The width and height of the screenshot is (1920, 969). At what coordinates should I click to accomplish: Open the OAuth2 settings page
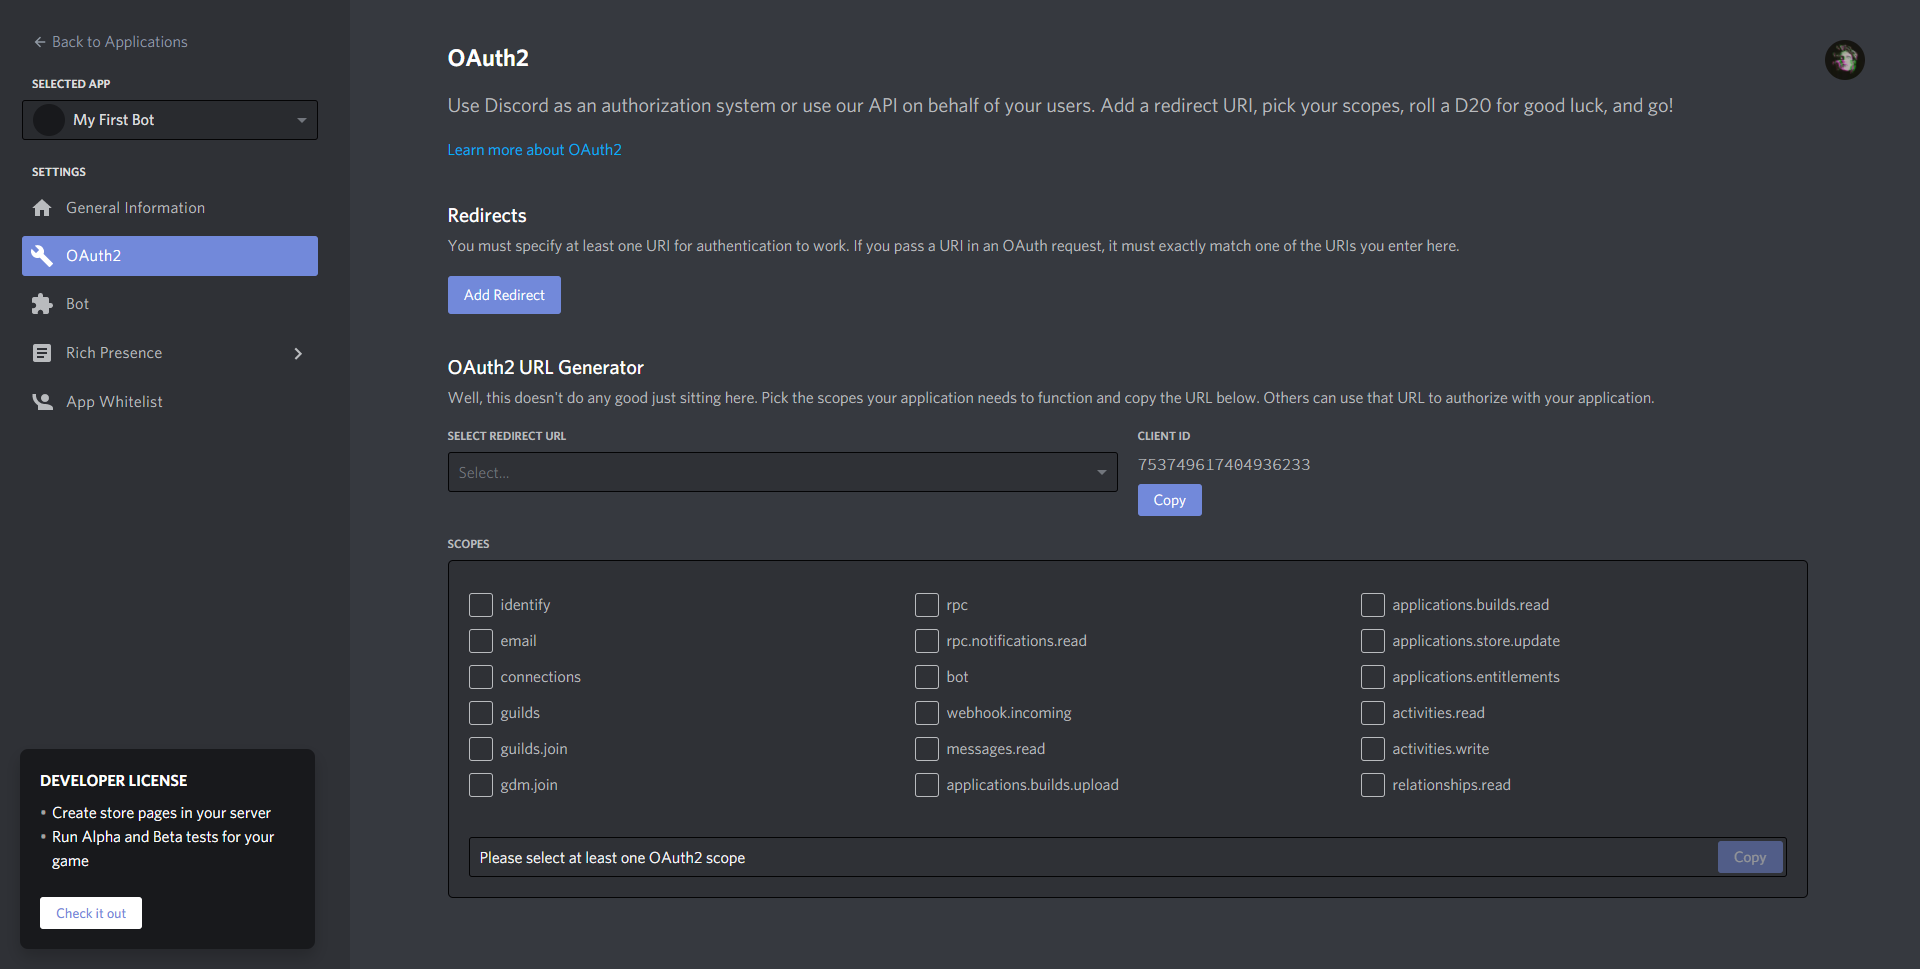(170, 256)
